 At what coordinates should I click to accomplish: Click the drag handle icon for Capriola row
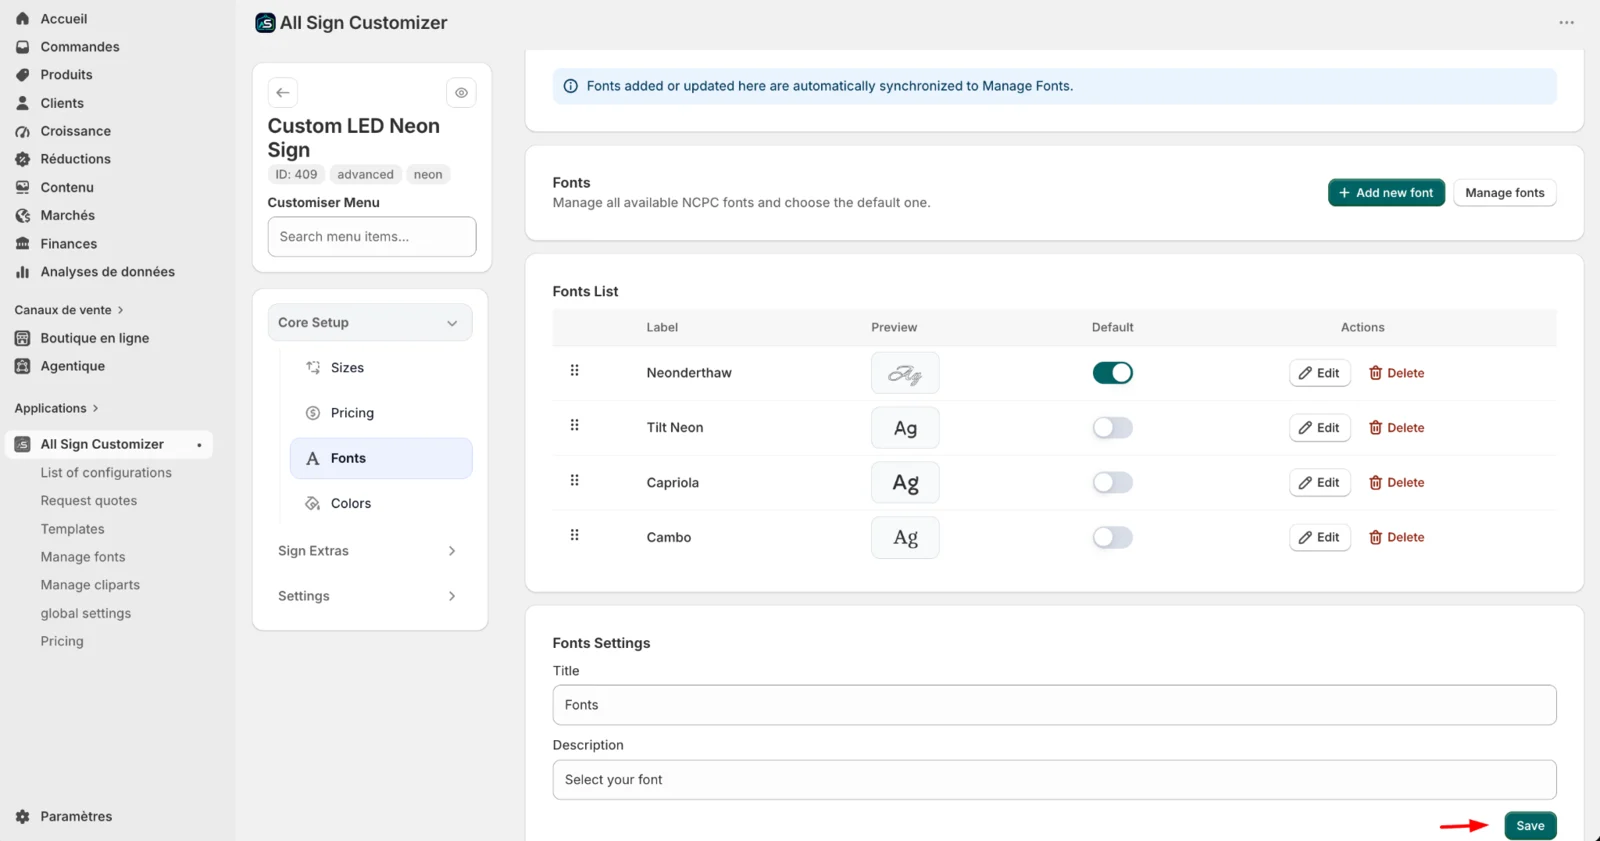[574, 481]
